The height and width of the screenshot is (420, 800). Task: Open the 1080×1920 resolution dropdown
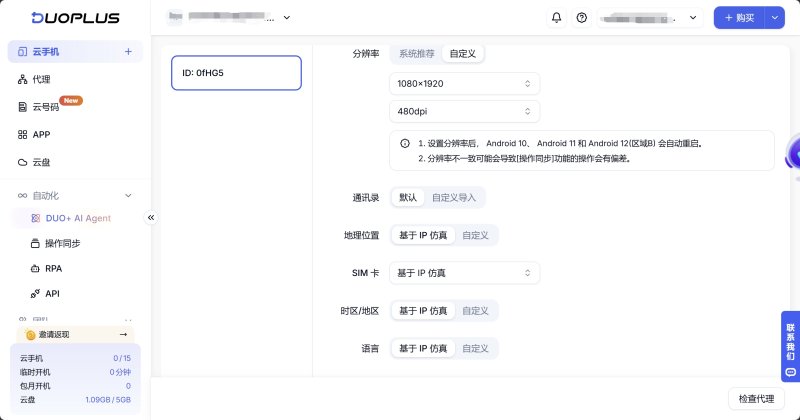point(464,84)
